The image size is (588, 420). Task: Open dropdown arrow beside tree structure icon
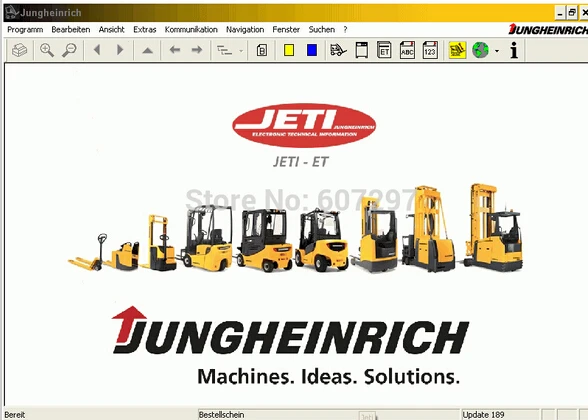(241, 51)
